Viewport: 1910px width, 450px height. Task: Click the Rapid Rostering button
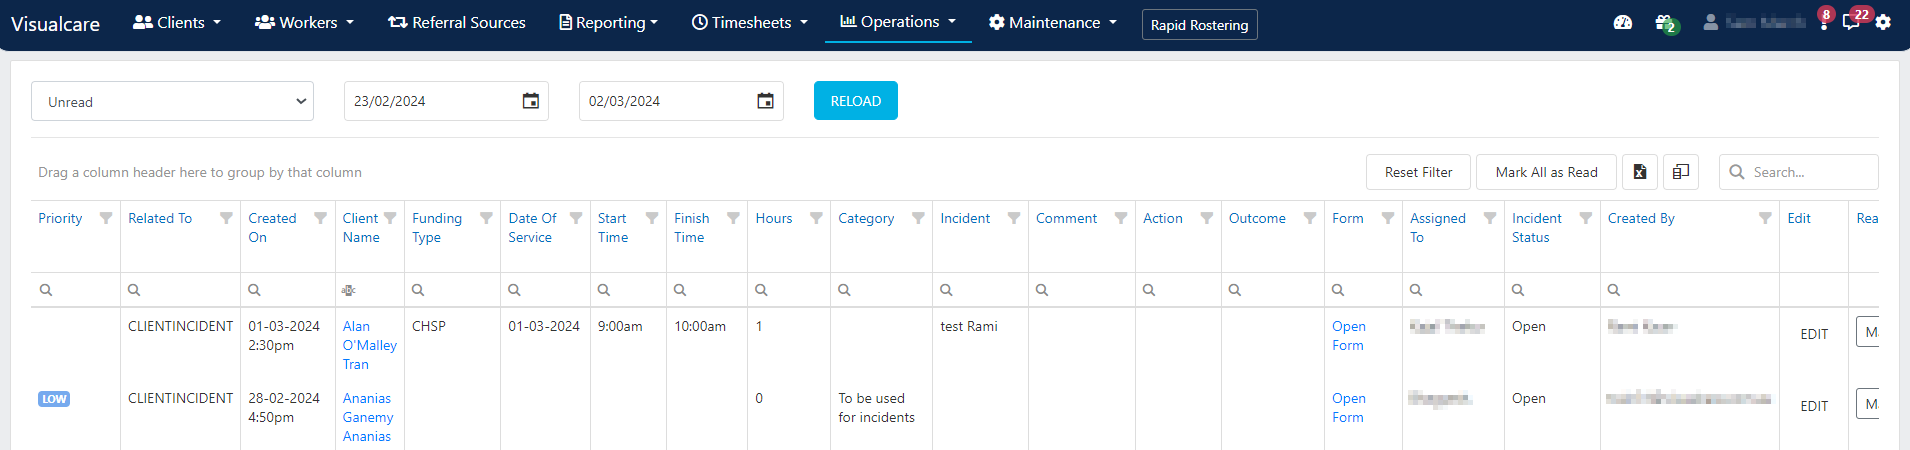click(1199, 25)
